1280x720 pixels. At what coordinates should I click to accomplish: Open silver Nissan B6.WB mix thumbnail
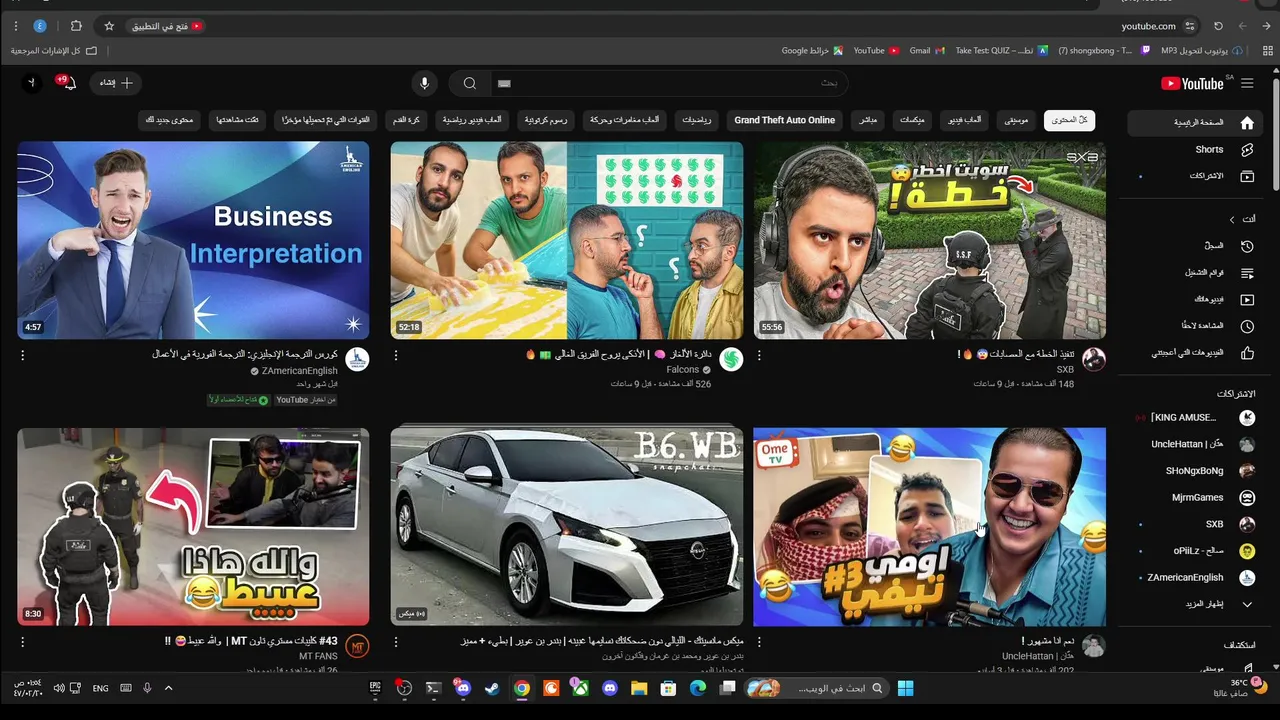[x=566, y=527]
